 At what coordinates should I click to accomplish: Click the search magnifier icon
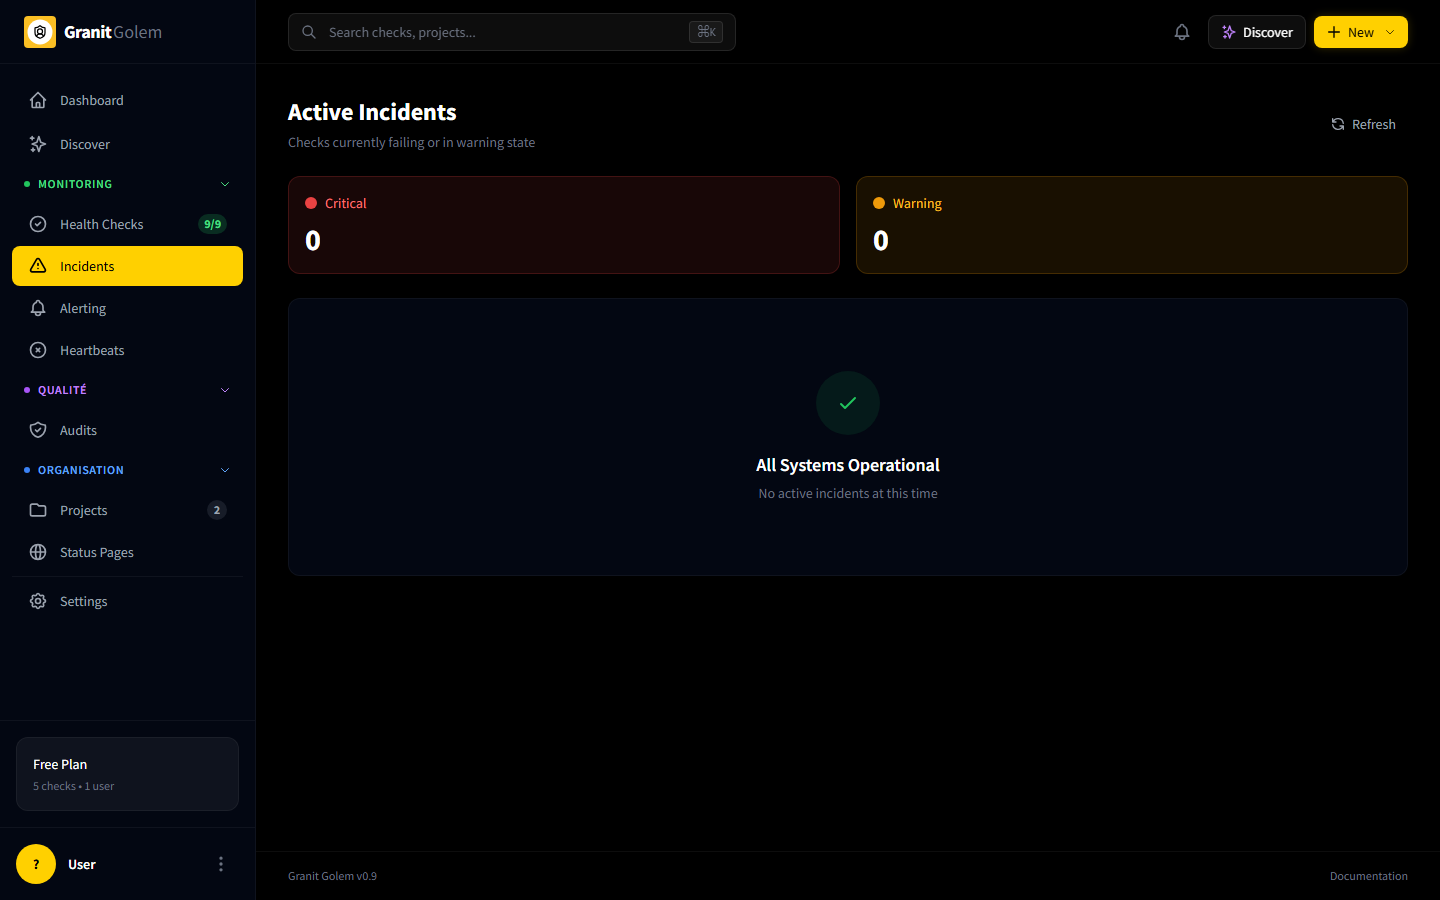coord(309,32)
